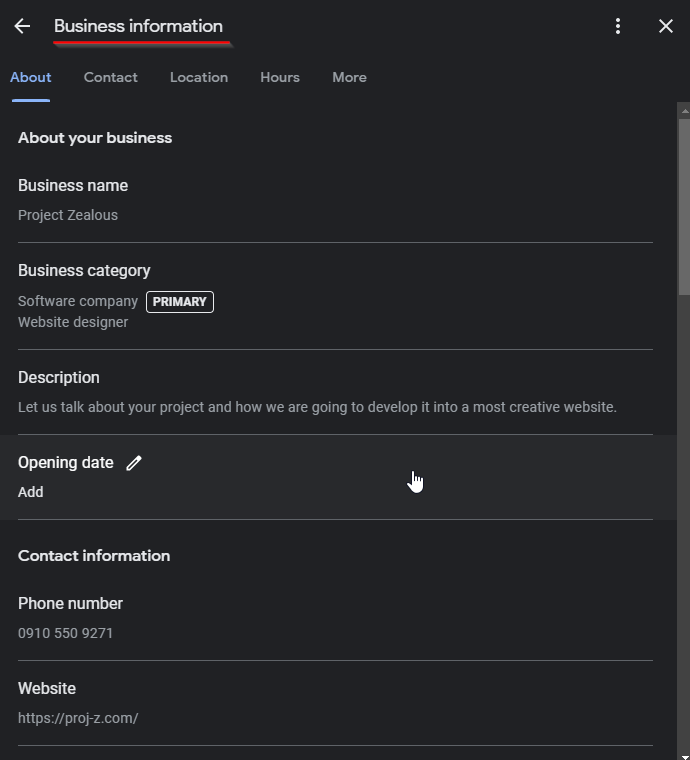Screen dimensions: 690x760
Task: Open the Contact tab
Action: coord(111,77)
